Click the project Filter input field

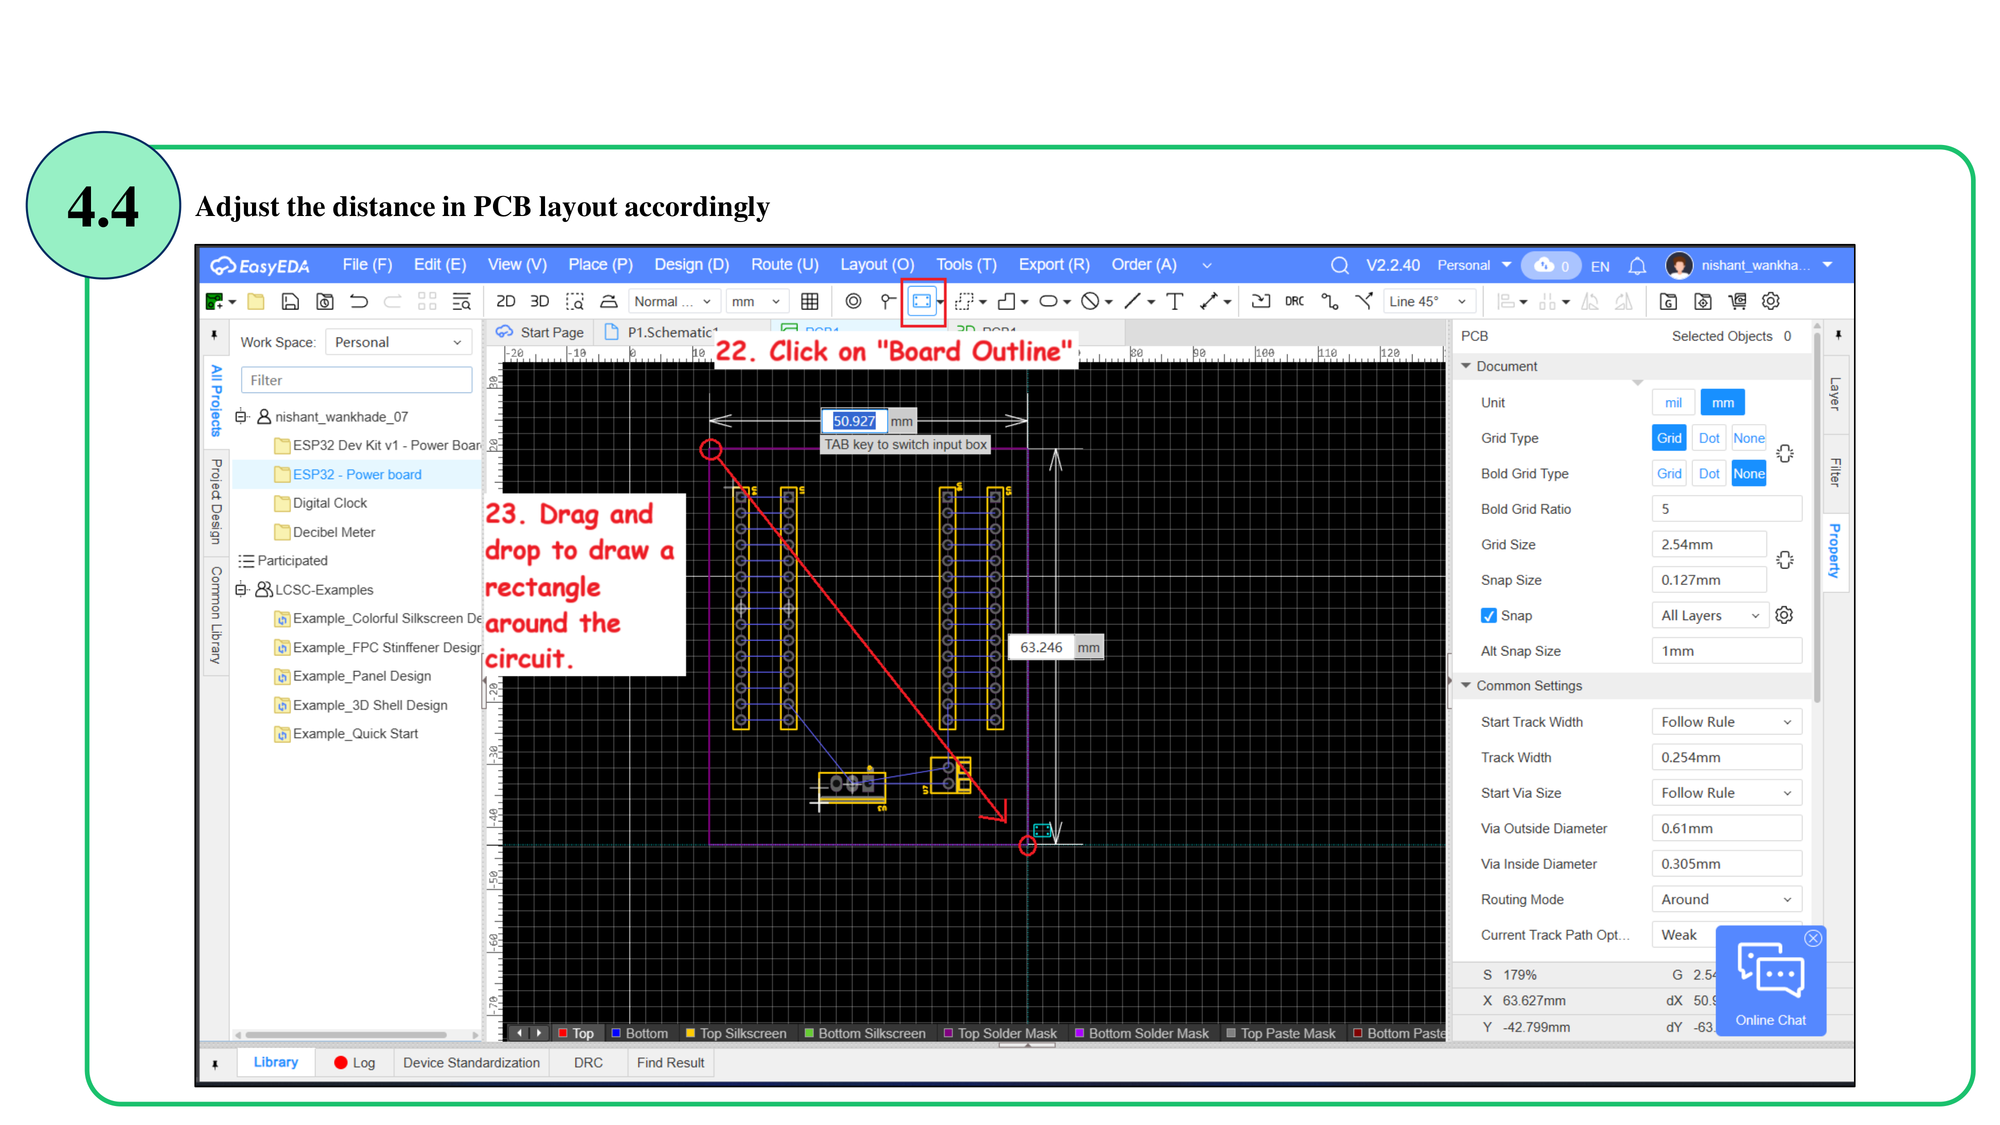(356, 380)
